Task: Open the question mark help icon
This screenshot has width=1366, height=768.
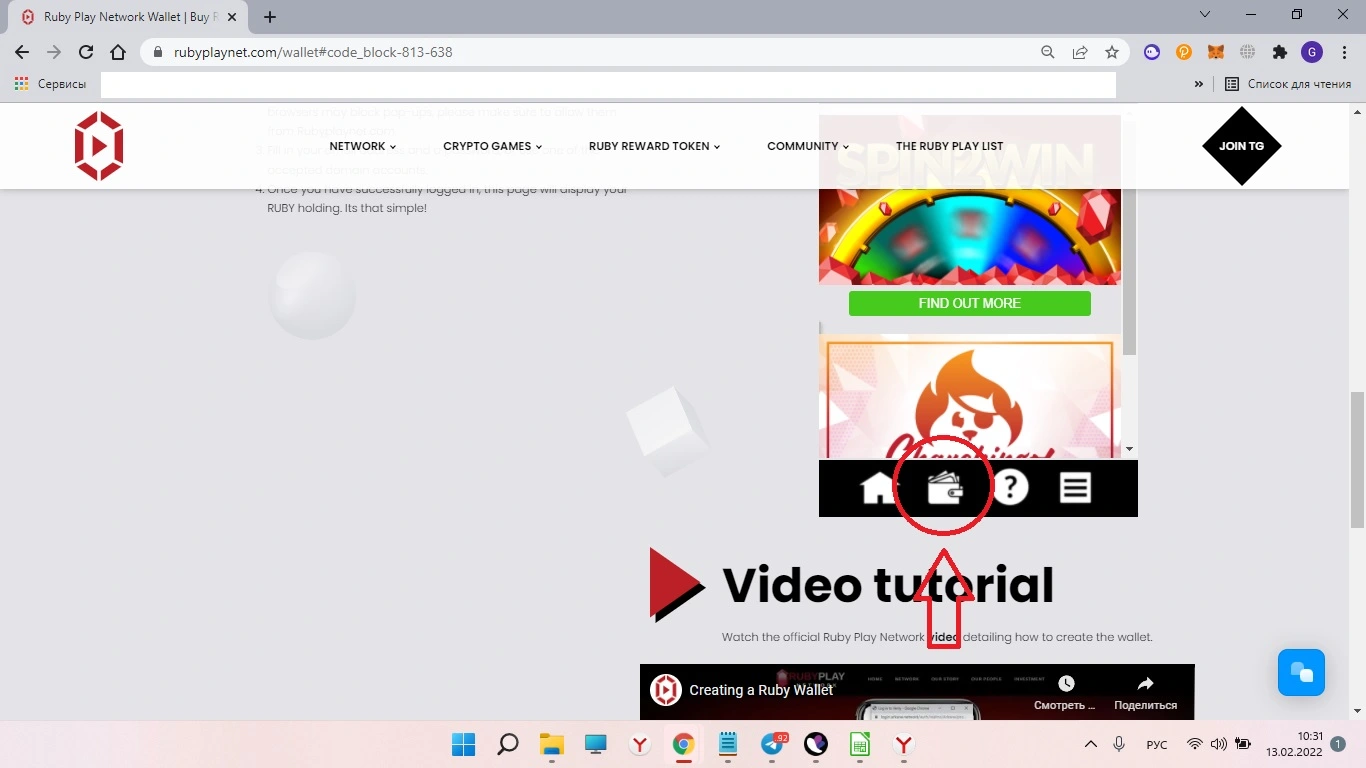Action: point(1010,488)
